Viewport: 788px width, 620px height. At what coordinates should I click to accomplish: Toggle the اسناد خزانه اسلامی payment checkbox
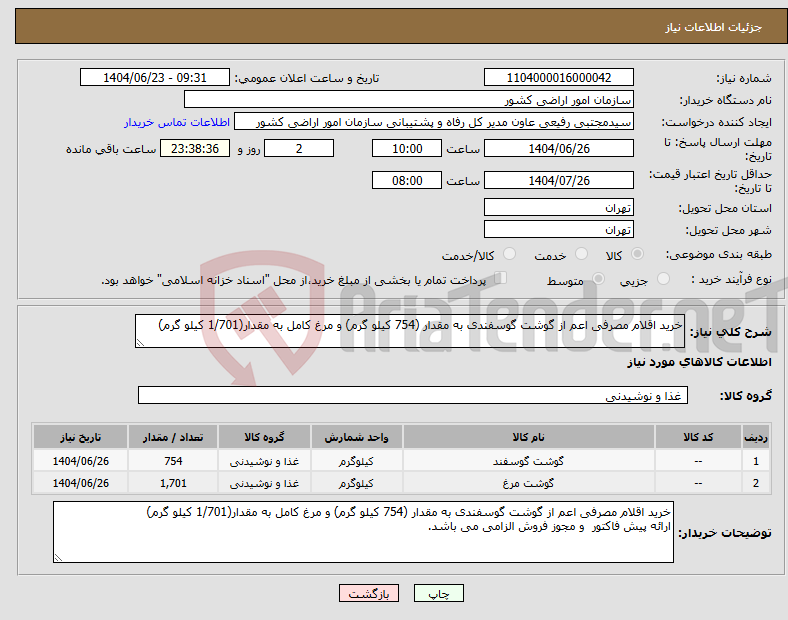501,277
